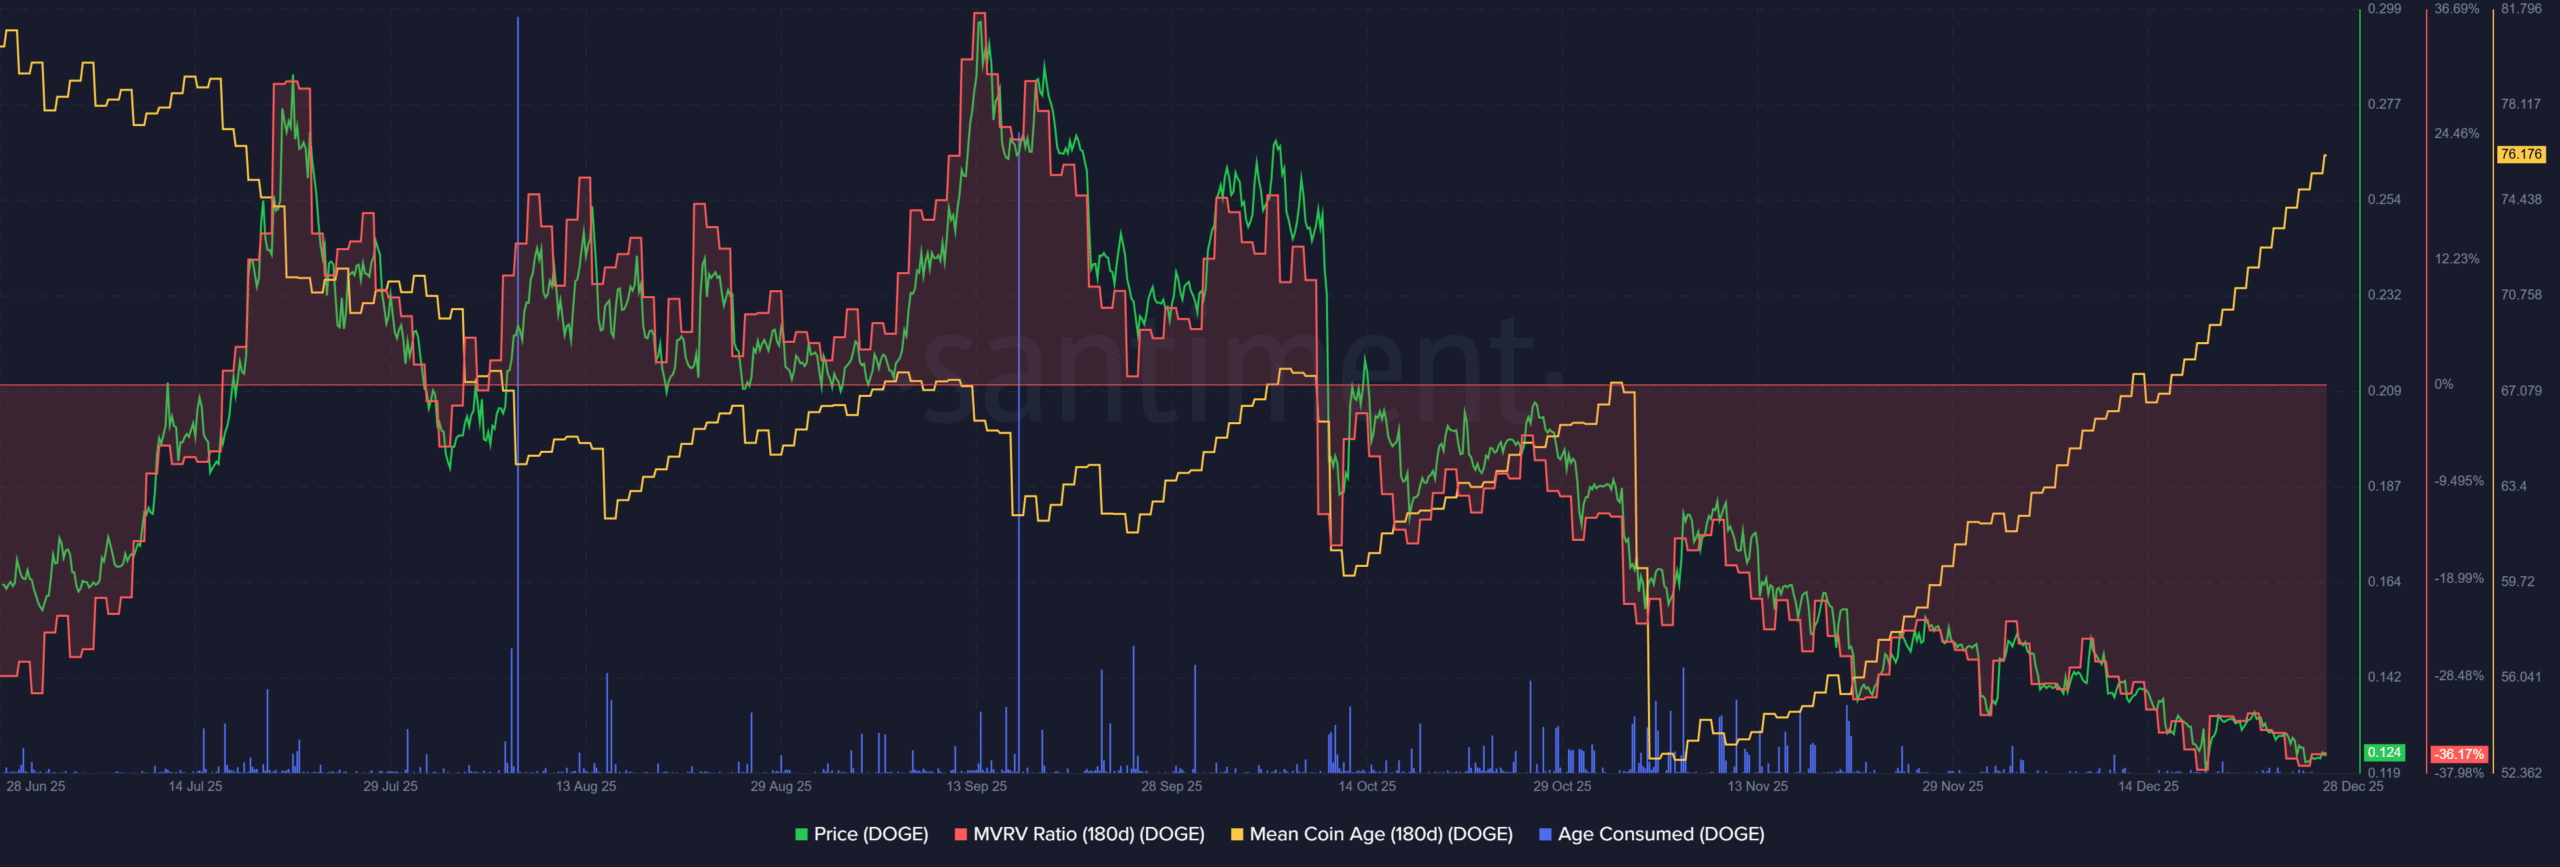Click the blue Age Consumed legend swatch
The height and width of the screenshot is (867, 2560).
pyautogui.click(x=1545, y=835)
